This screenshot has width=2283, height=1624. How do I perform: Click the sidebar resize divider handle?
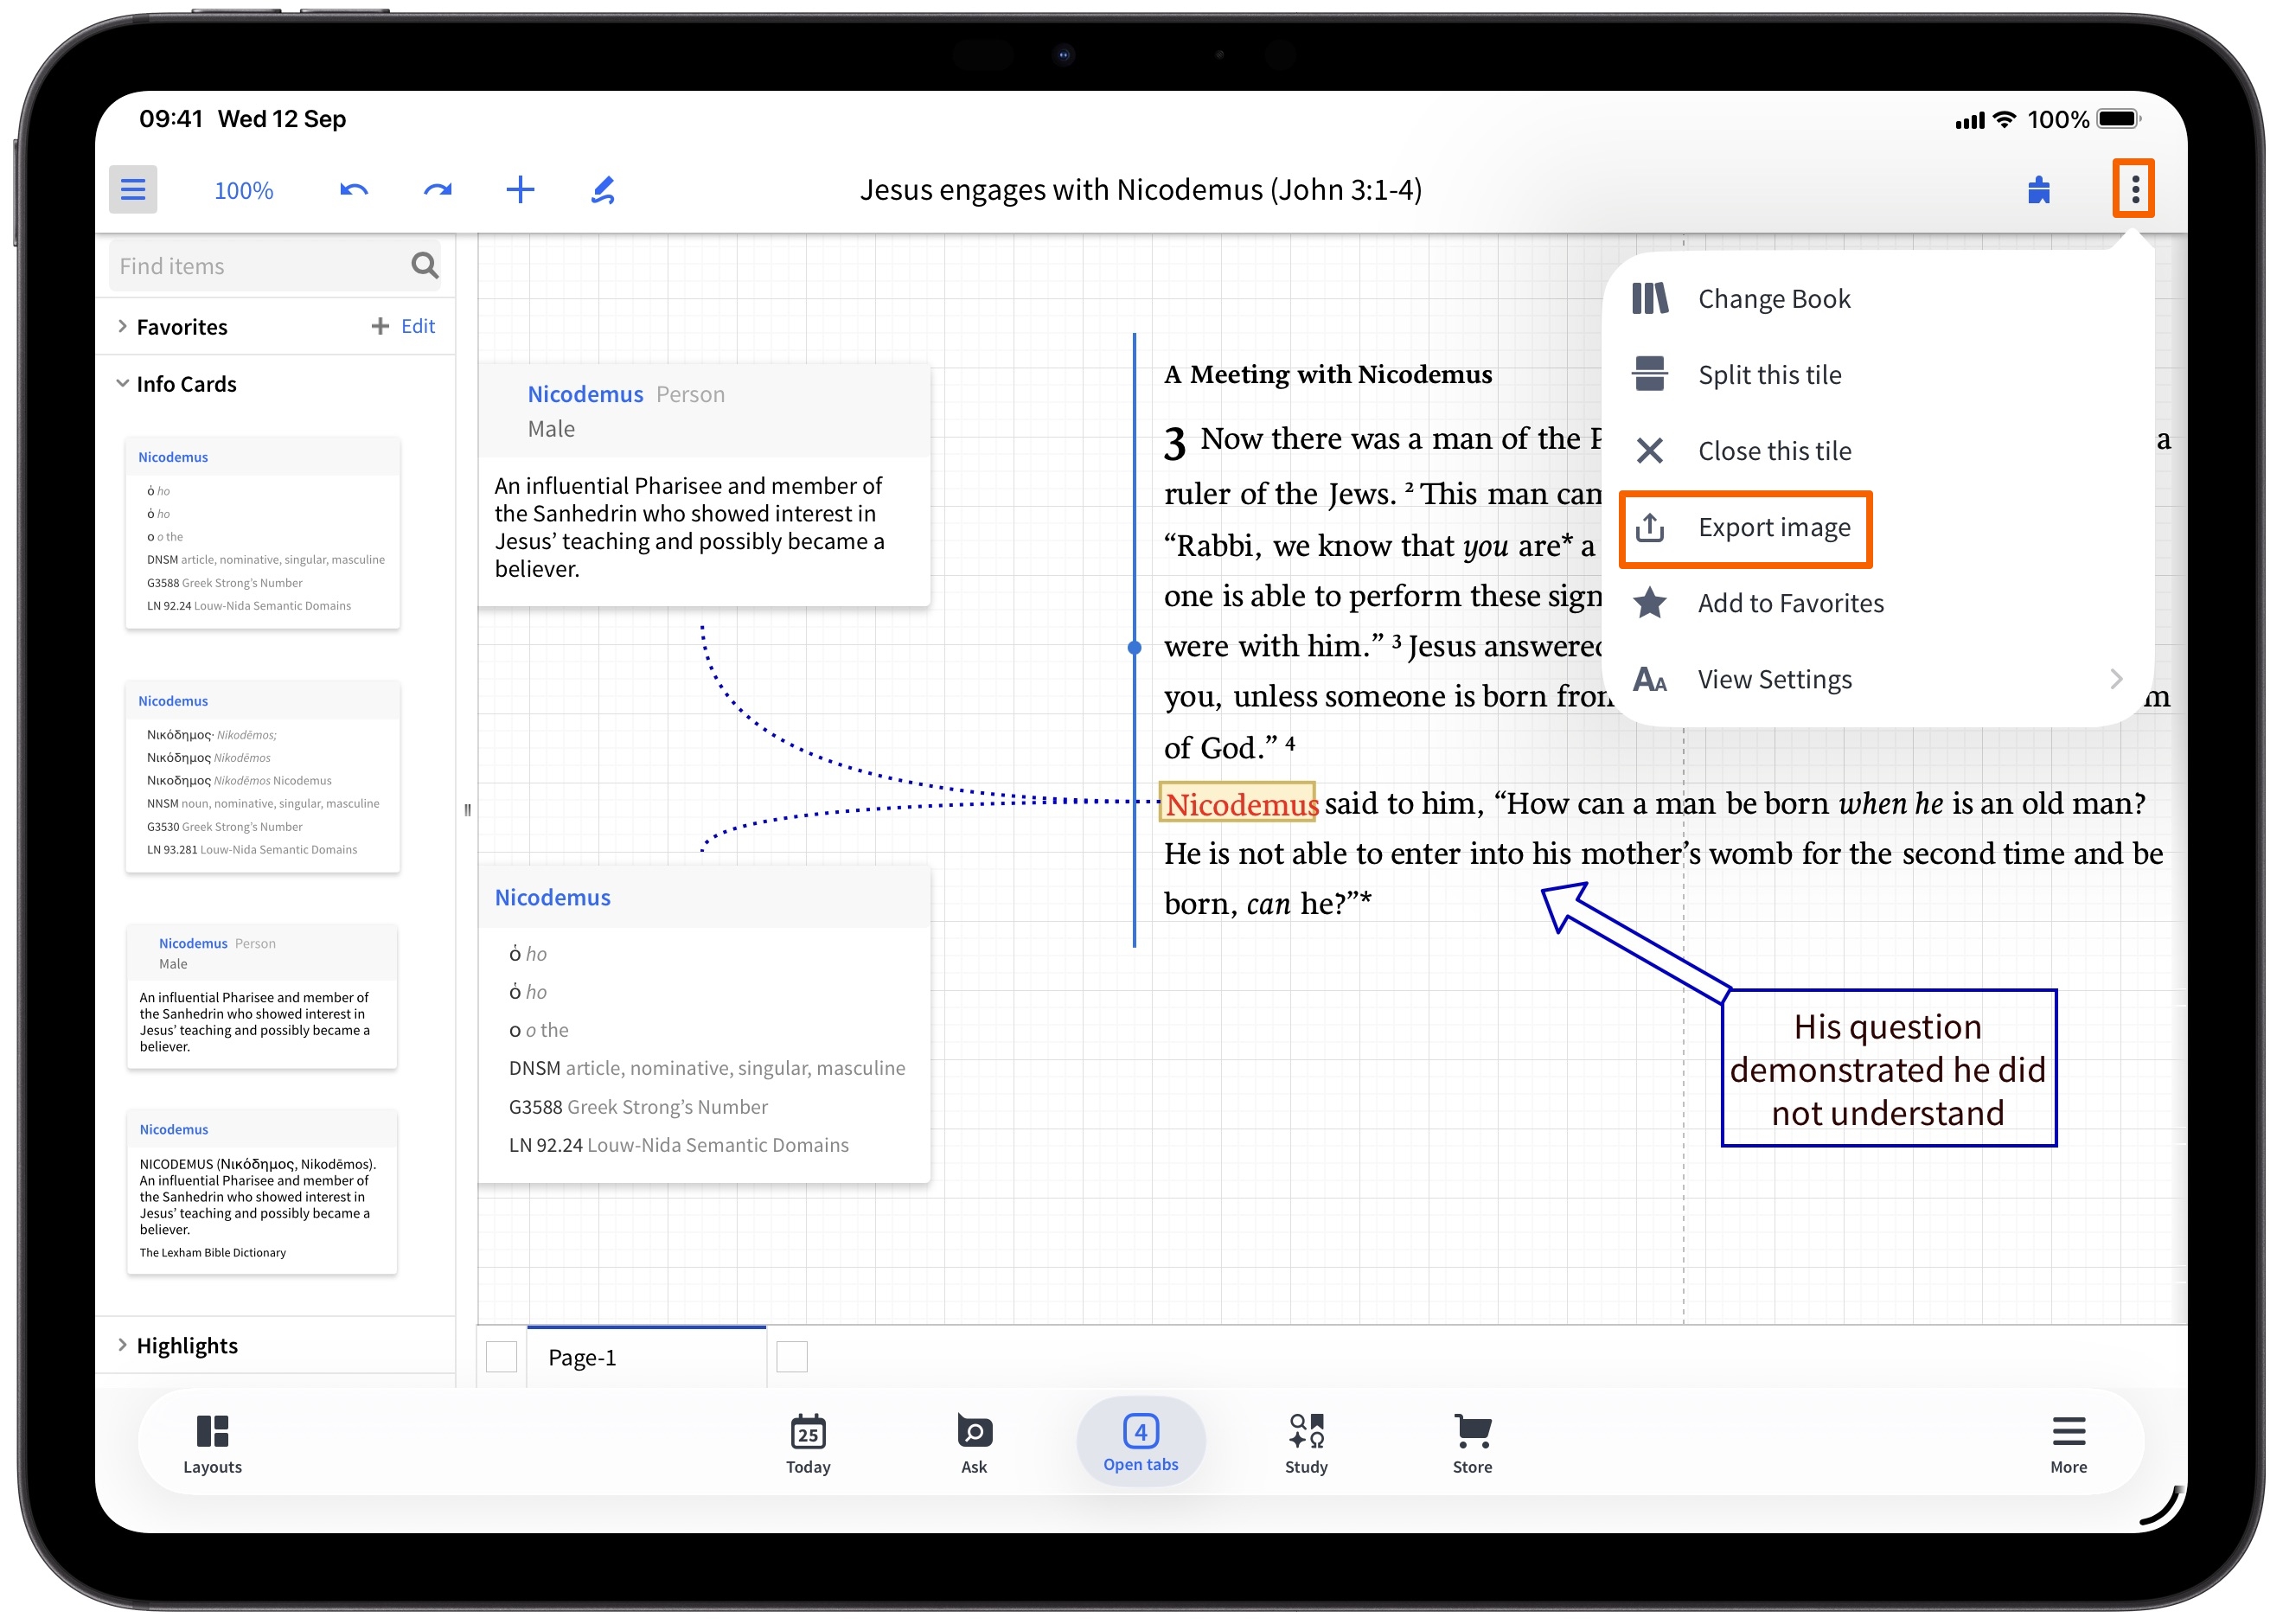coord(467,810)
